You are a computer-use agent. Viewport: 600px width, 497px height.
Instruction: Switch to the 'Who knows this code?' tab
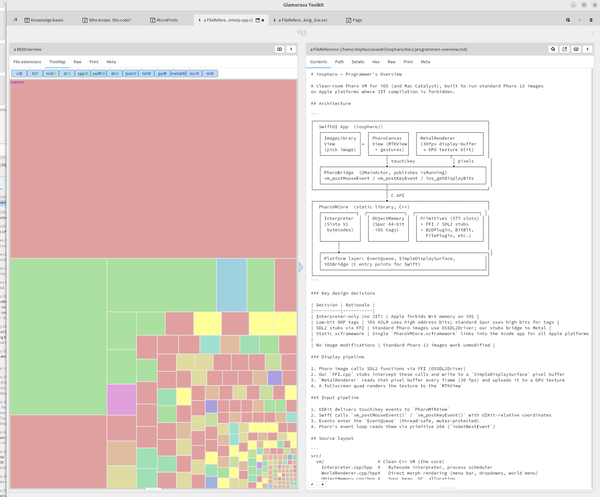[x=107, y=20]
